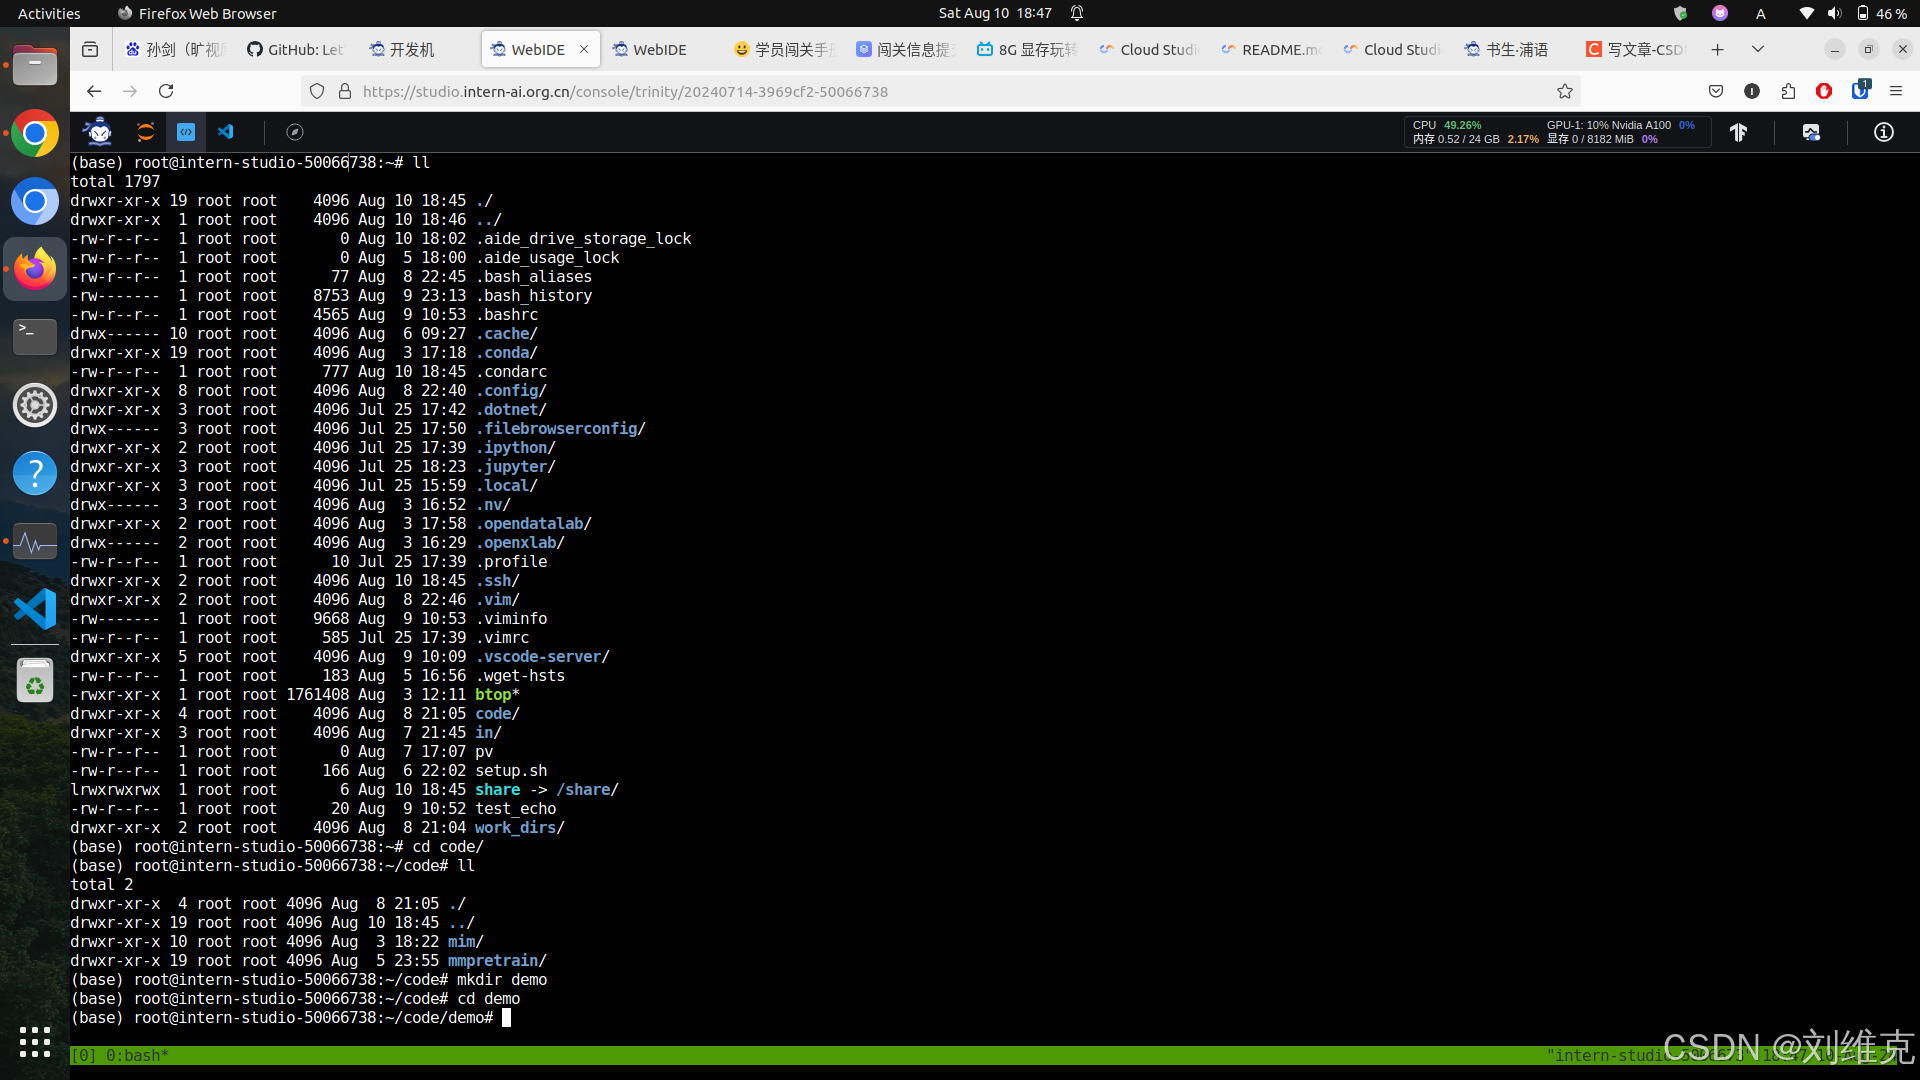This screenshot has height=1080, width=1920.
Task: Bookmark this page with star icon
Action: (x=1565, y=91)
